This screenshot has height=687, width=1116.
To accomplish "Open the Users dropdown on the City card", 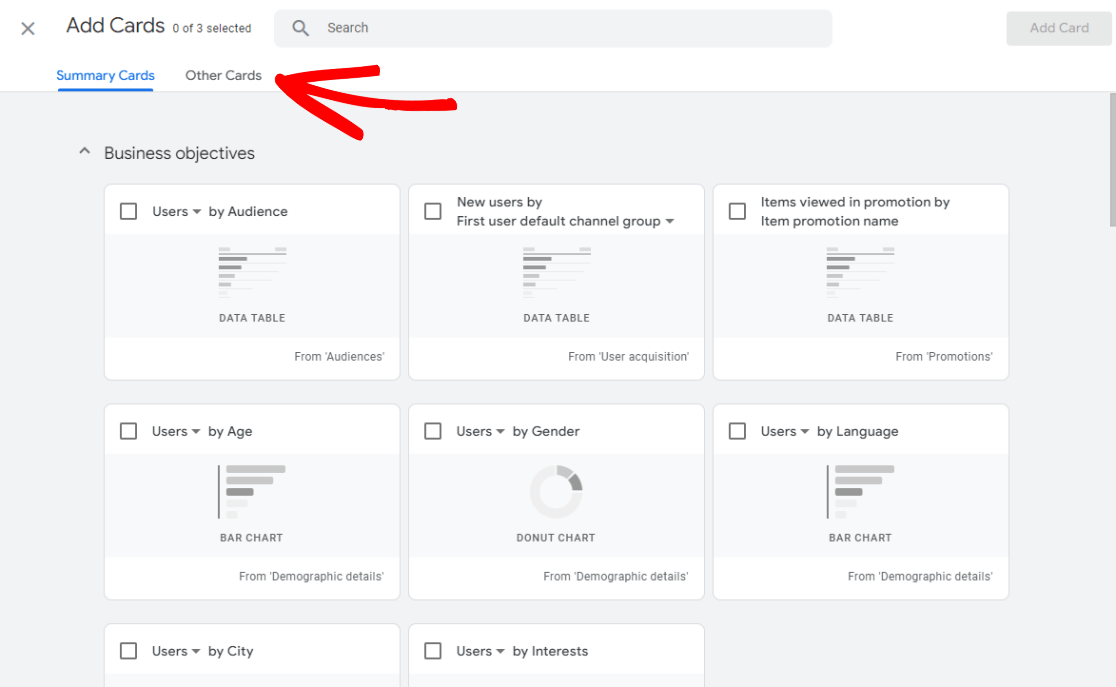I will [x=194, y=651].
